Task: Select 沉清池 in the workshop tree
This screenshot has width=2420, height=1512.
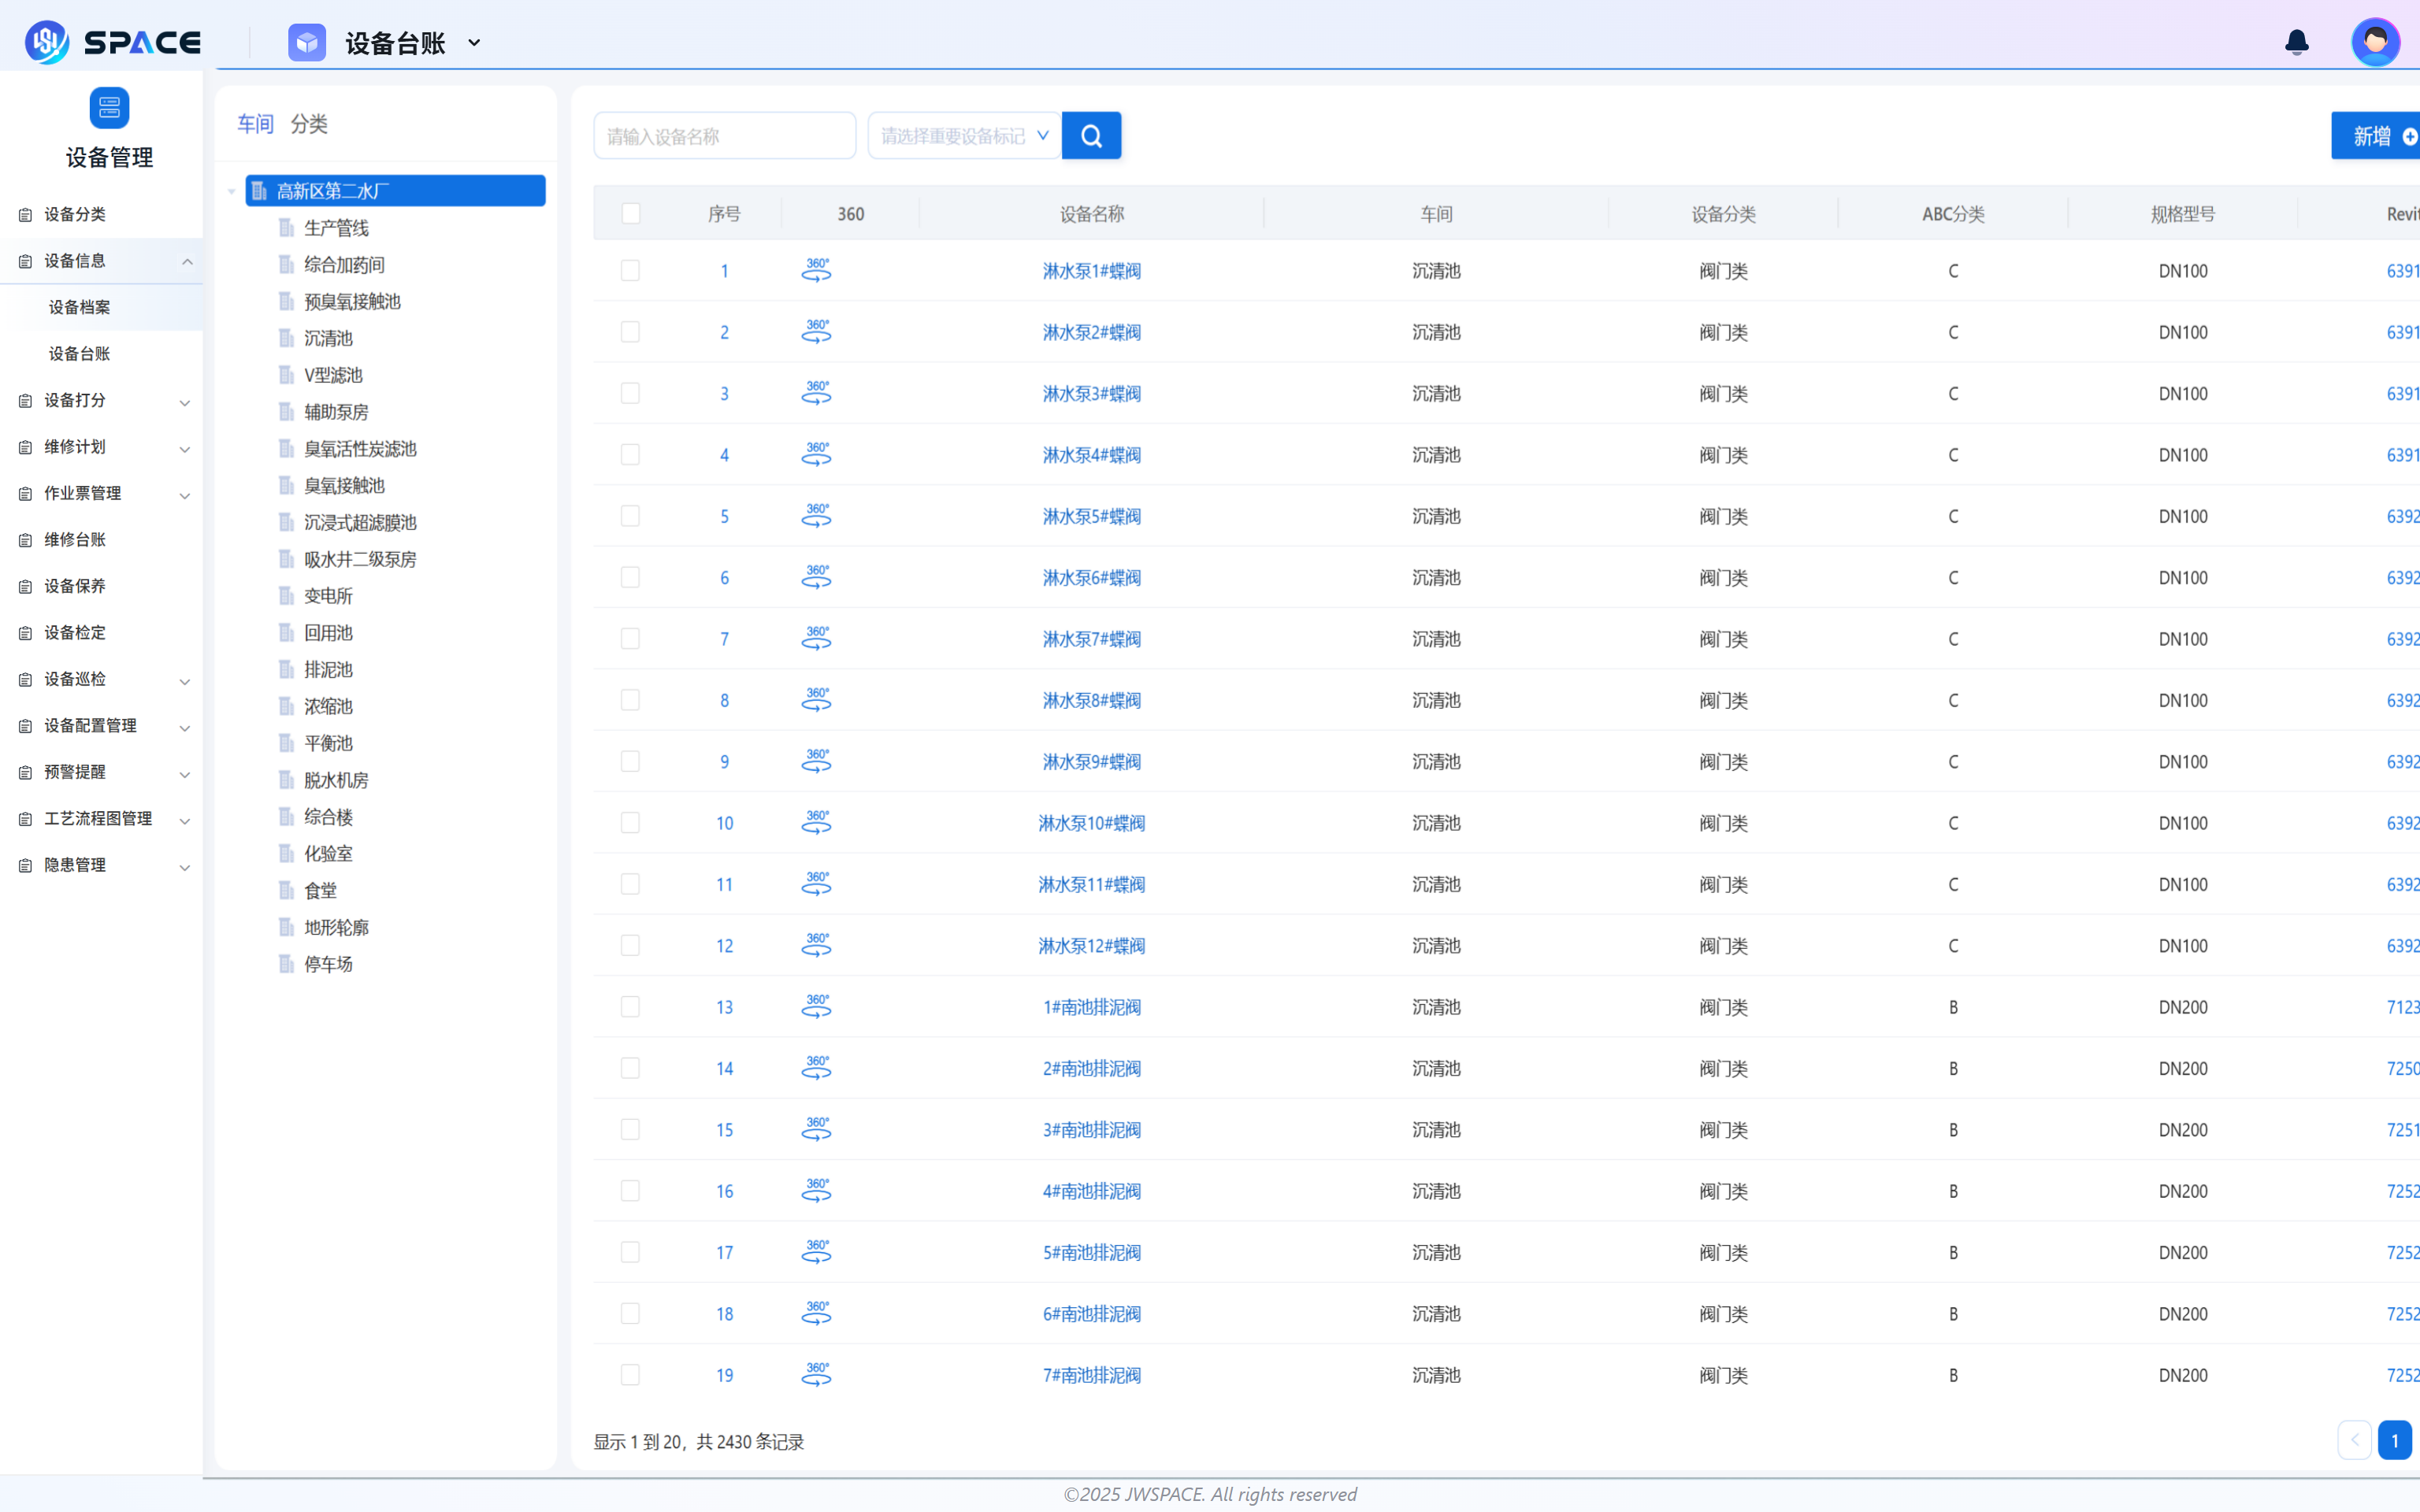Action: click(x=328, y=338)
